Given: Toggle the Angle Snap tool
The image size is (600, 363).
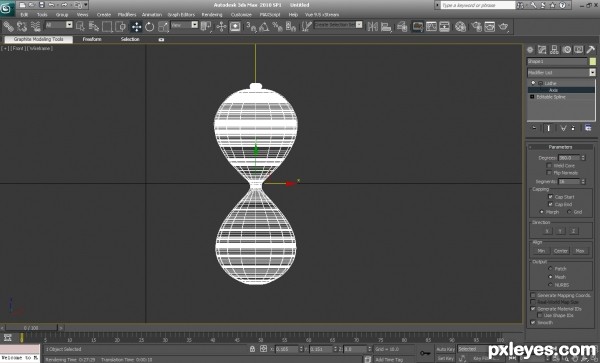Looking at the screenshot, I should (x=264, y=26).
